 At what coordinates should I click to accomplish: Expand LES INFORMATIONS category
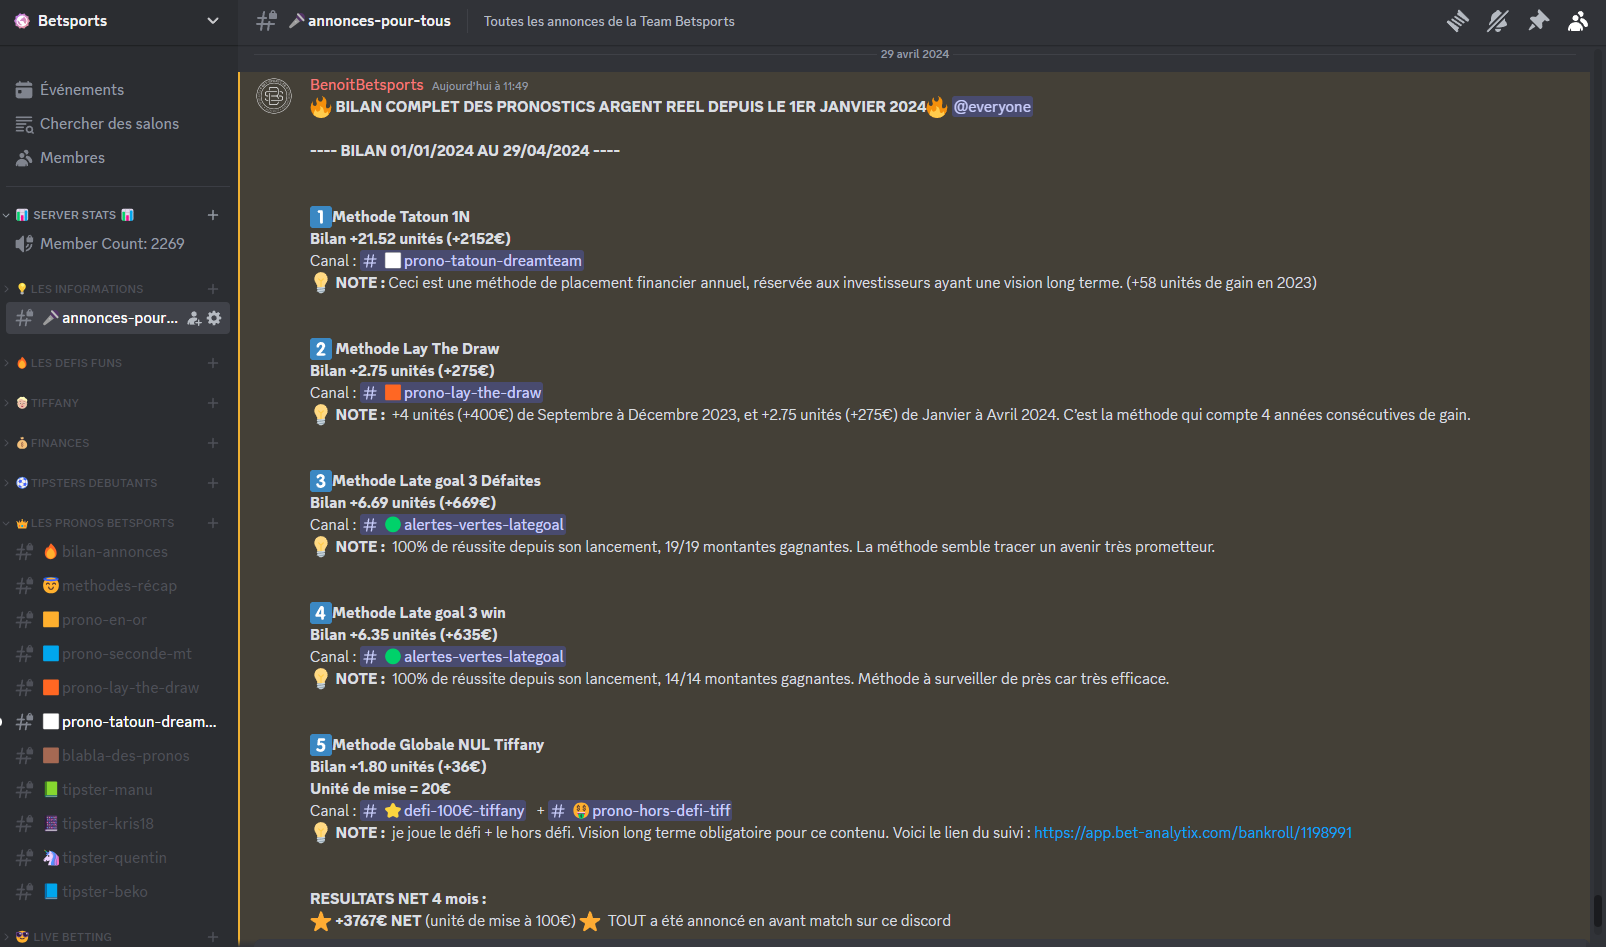click(79, 289)
